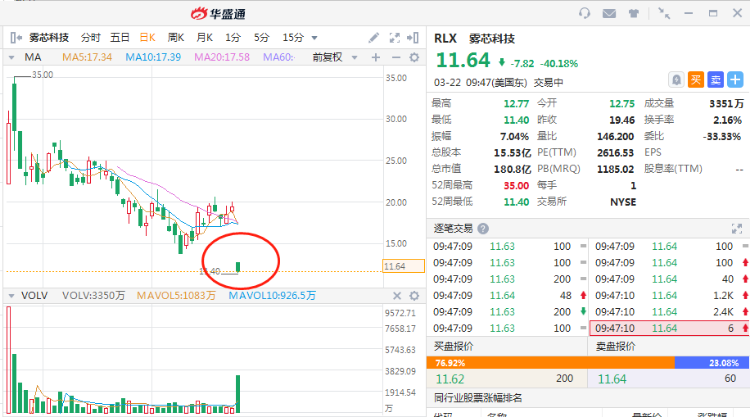Viewport: 750px width, 417px height.
Task: Click the 52周最高 value 35.00
Action: (x=516, y=186)
